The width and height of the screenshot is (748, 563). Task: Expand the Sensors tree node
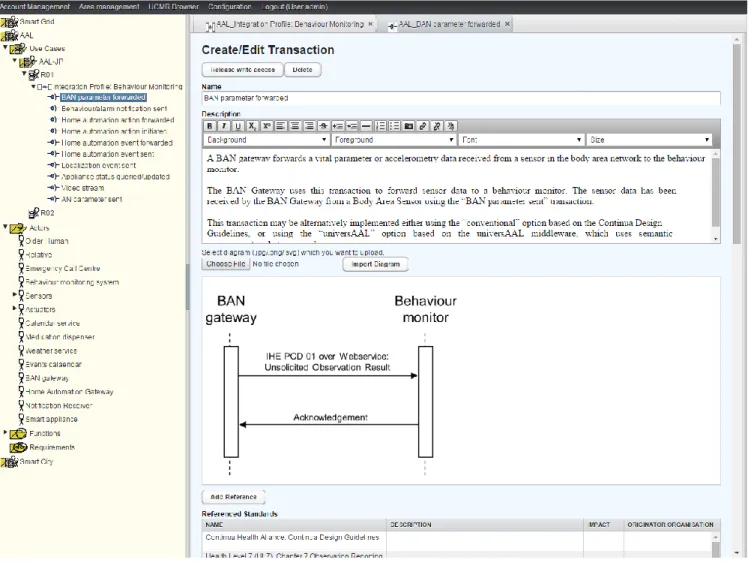tap(15, 295)
